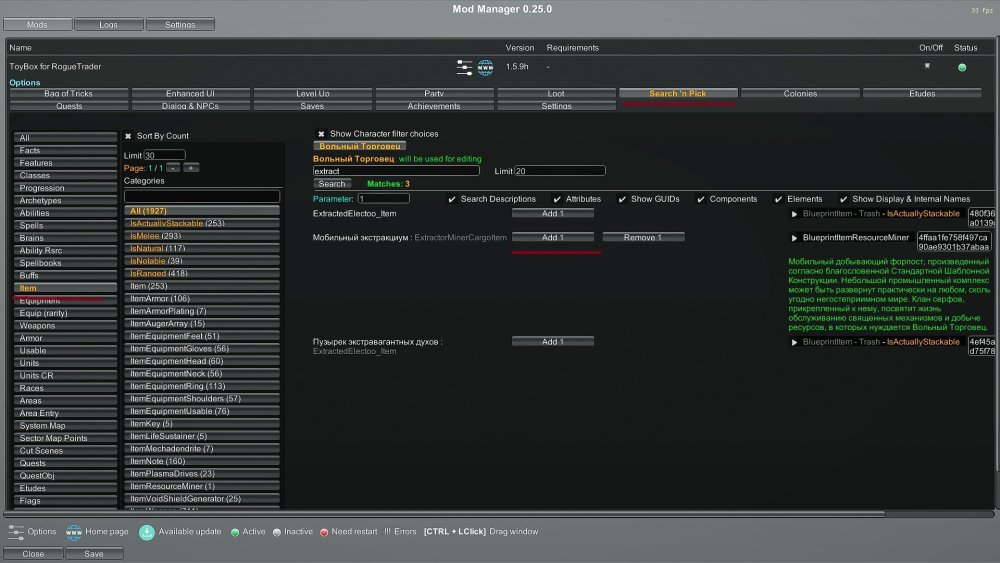Uncheck the Sort By Count option
This screenshot has height=563, width=1000.
[x=128, y=136]
